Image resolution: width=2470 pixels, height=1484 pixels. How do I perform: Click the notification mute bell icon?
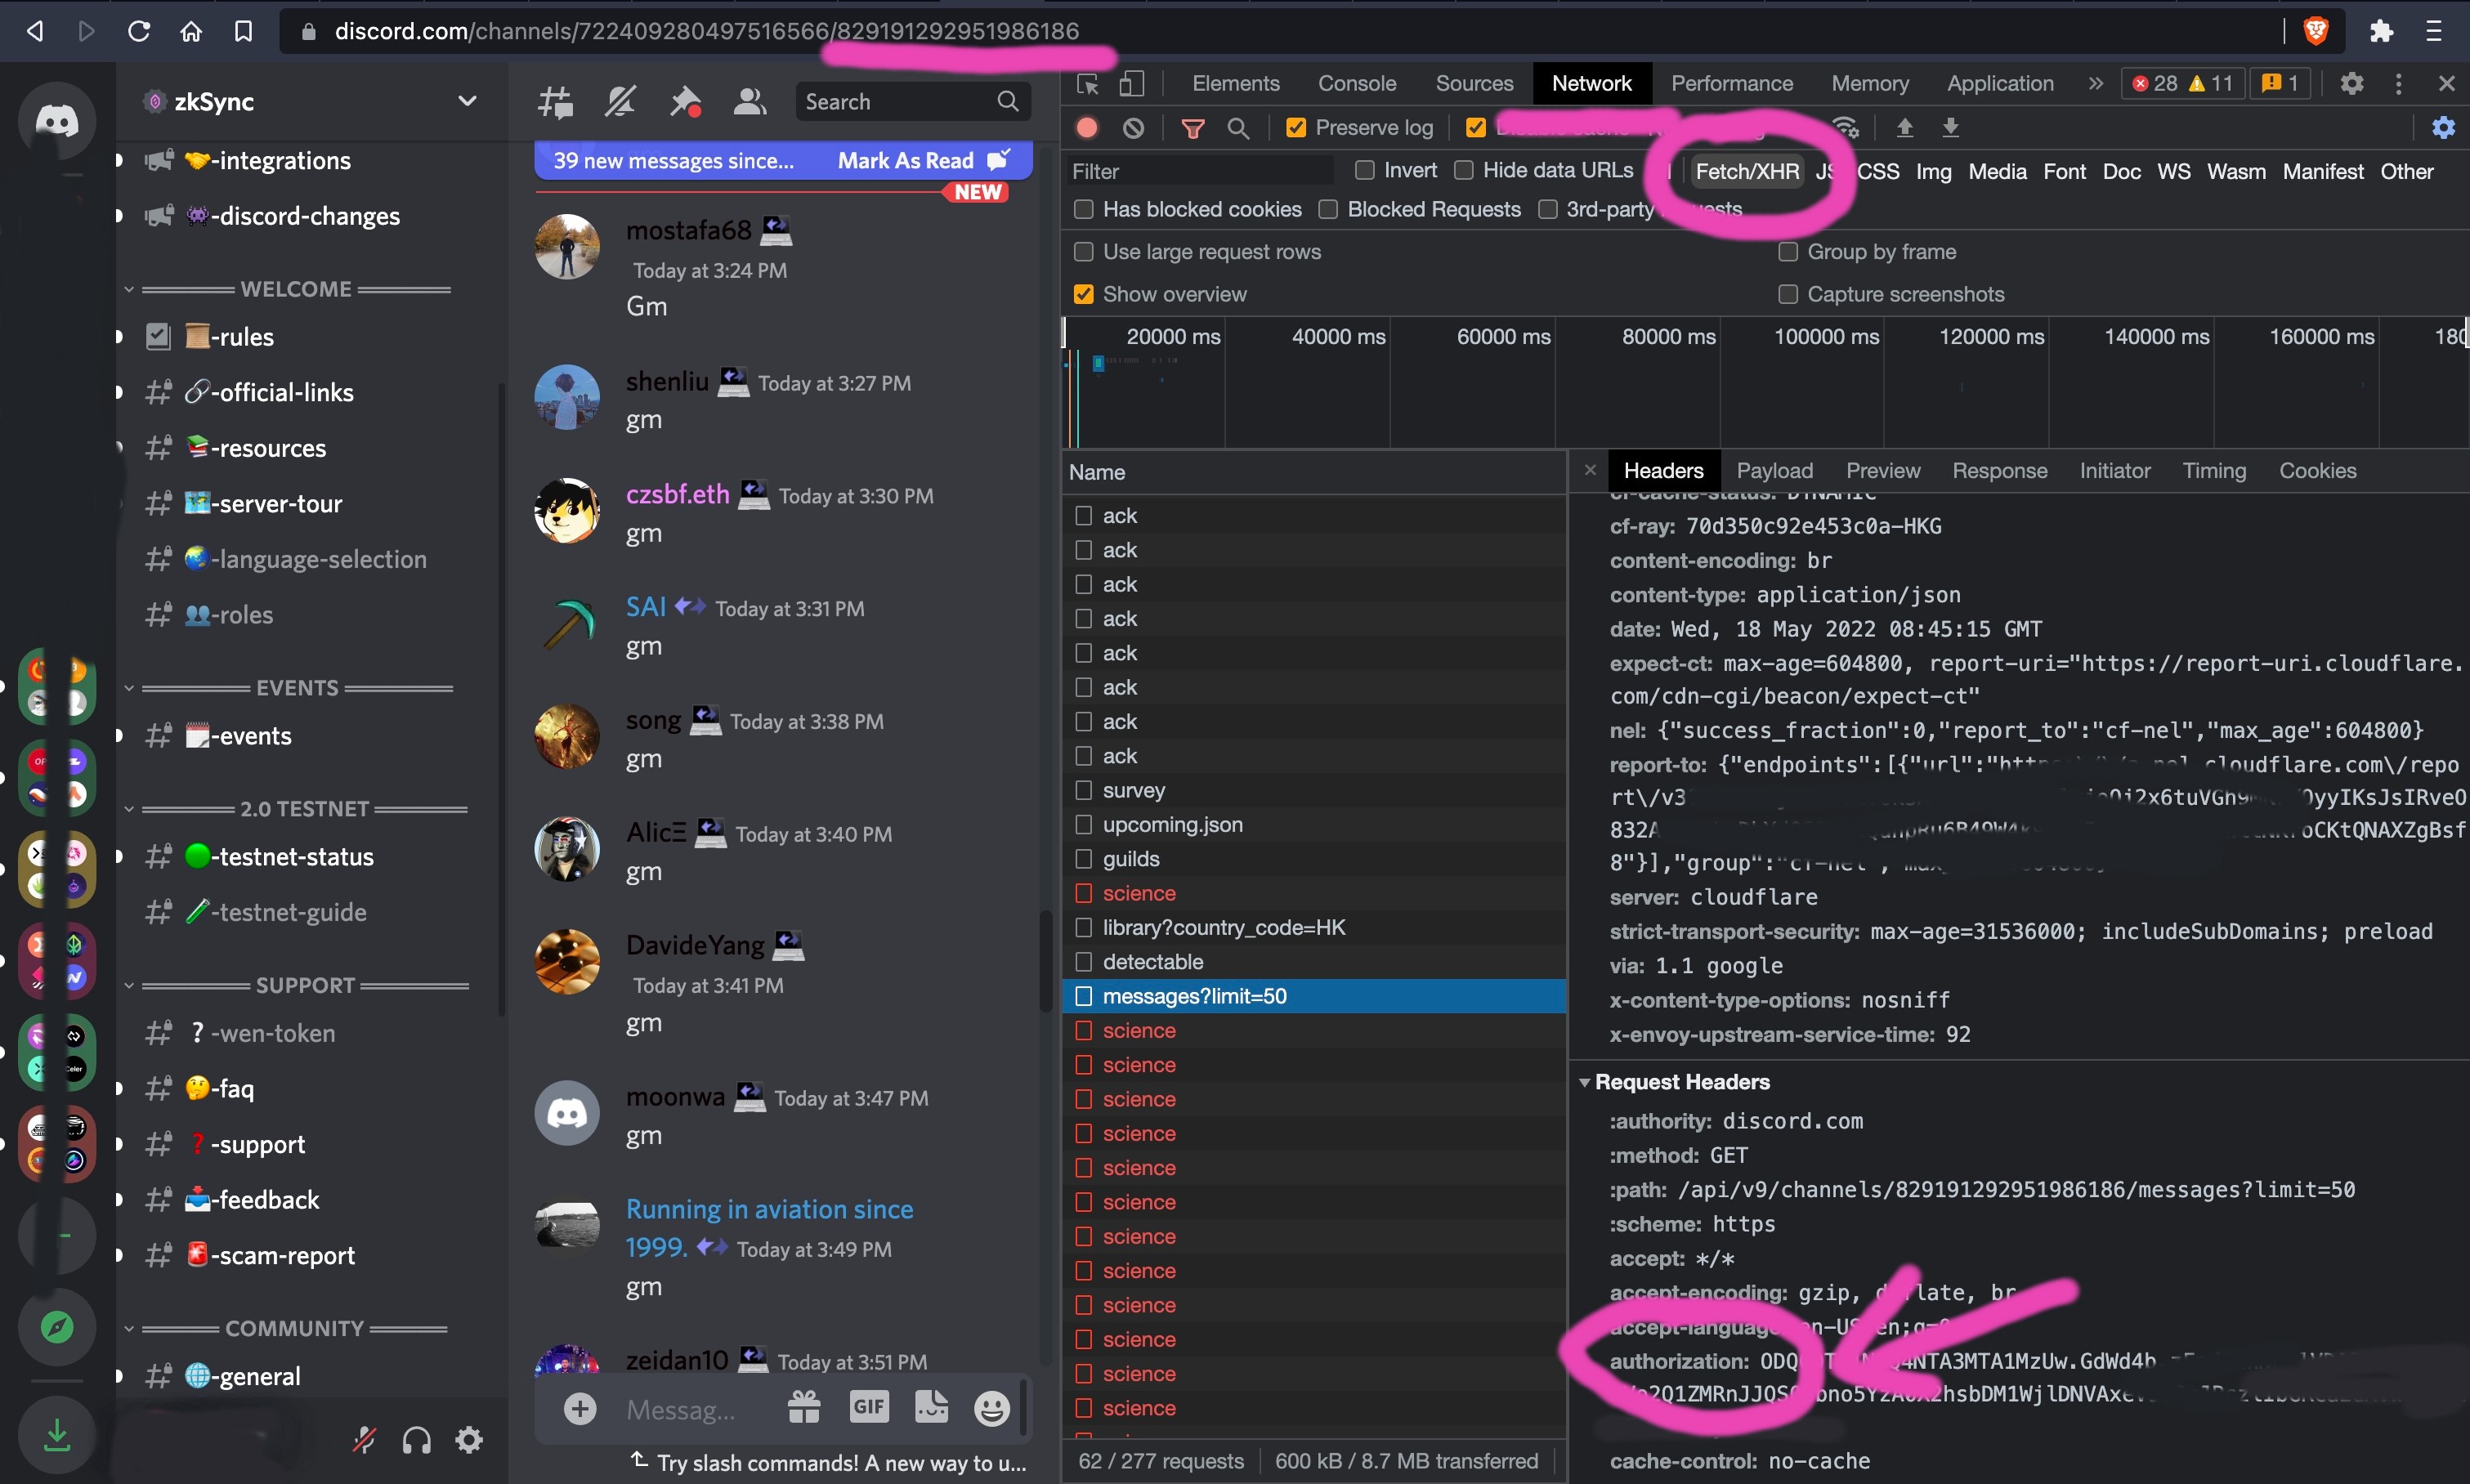pyautogui.click(x=620, y=102)
